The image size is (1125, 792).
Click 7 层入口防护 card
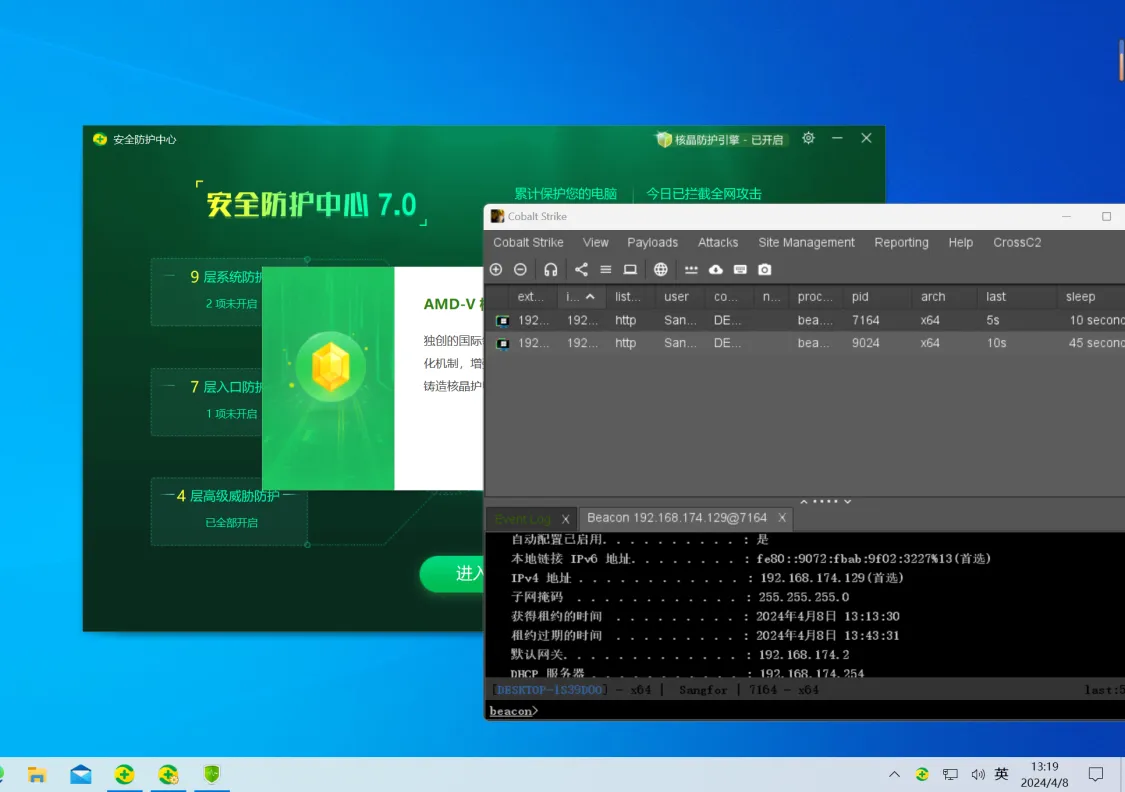[x=207, y=402]
